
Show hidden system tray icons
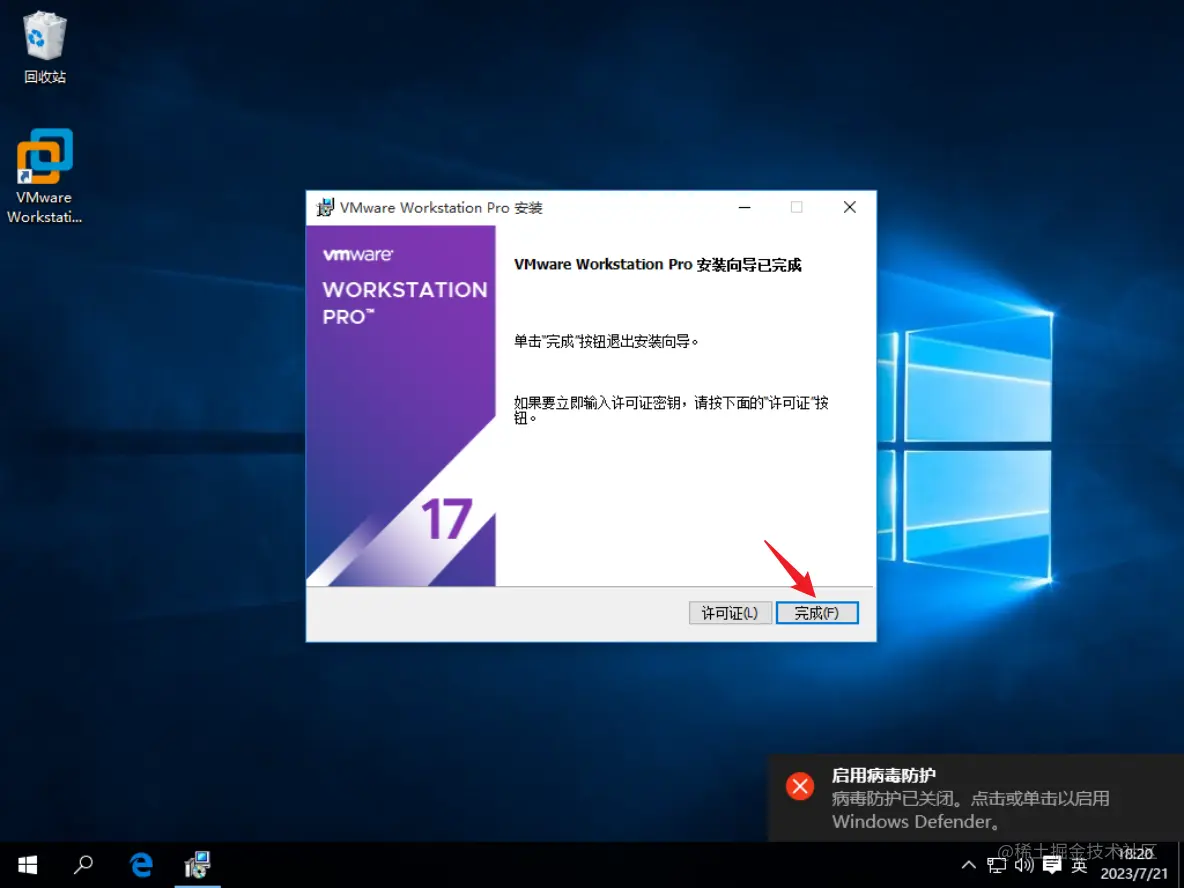(968, 865)
